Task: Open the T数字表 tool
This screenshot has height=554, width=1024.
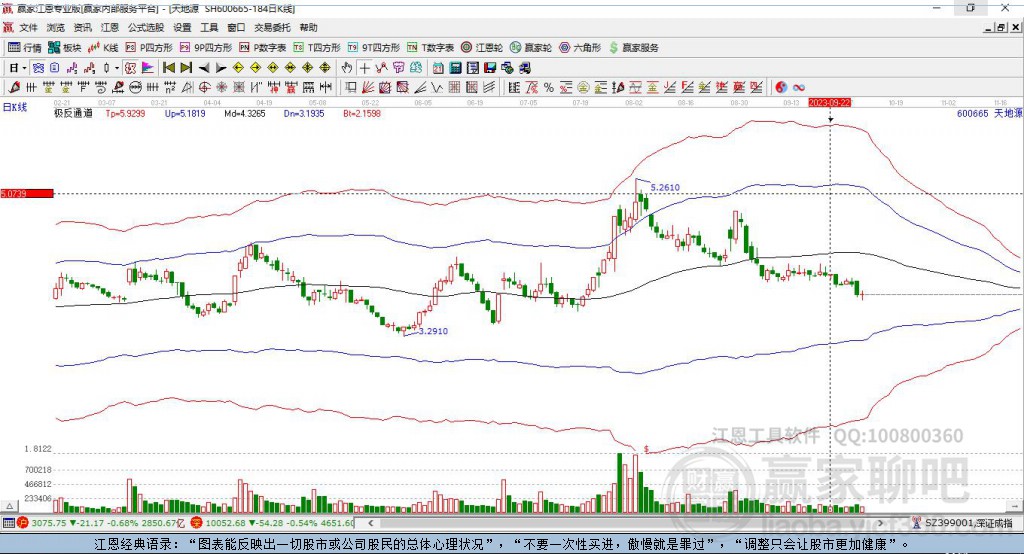Action: click(x=430, y=48)
